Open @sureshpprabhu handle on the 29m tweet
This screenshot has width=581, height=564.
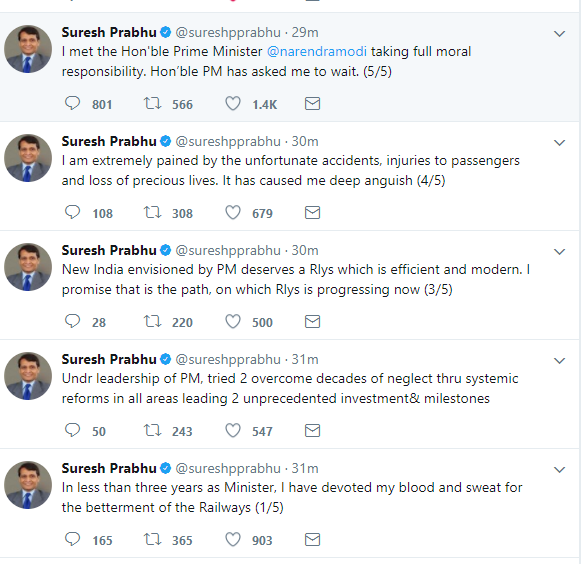pos(228,33)
